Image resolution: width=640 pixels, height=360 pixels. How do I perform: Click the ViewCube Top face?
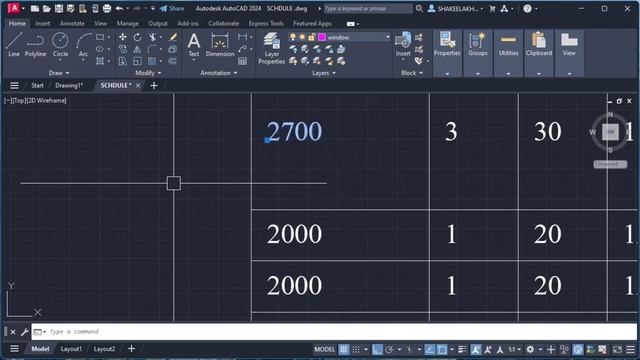[610, 132]
